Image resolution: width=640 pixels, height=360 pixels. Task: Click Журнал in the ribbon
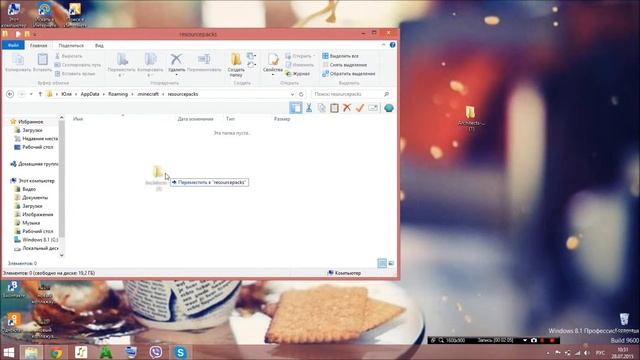298,74
